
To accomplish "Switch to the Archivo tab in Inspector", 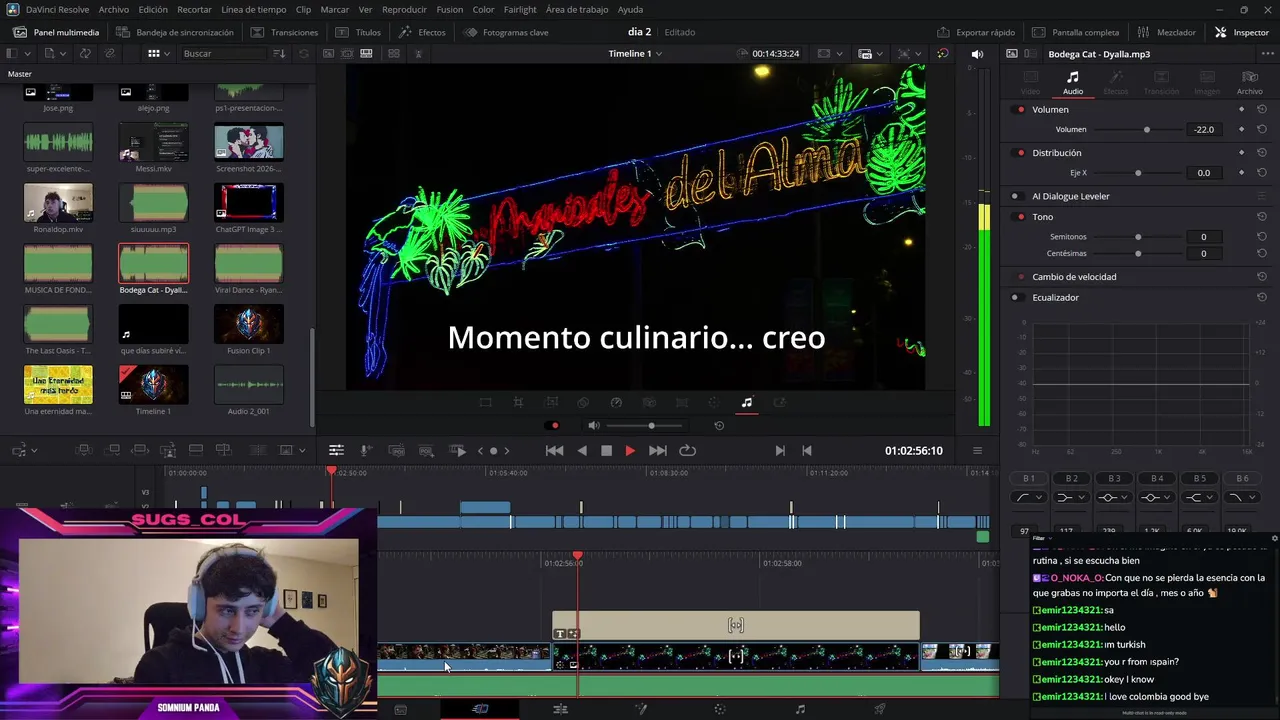I will pos(1249,83).
